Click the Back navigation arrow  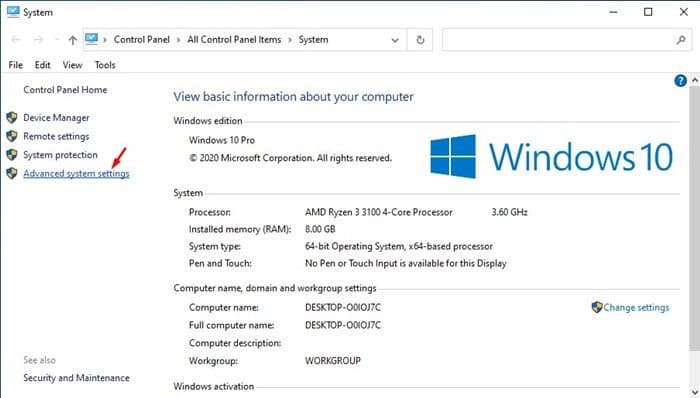16,40
